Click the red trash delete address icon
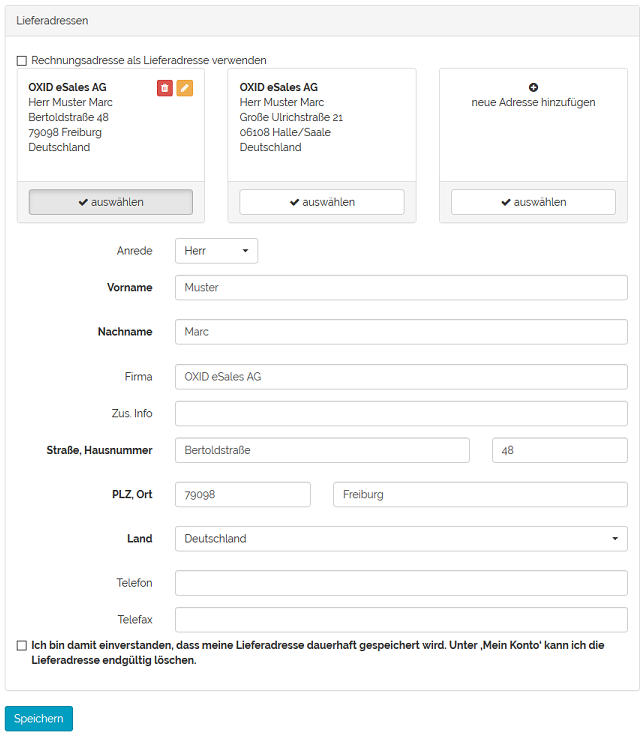The image size is (644, 736). coord(165,88)
